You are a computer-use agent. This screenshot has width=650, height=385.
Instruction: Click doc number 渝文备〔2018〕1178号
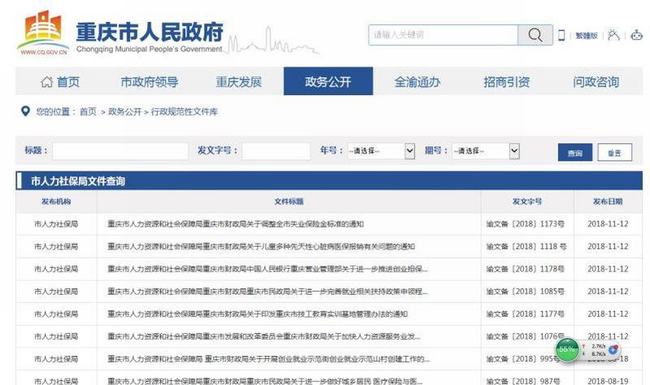tap(525, 269)
